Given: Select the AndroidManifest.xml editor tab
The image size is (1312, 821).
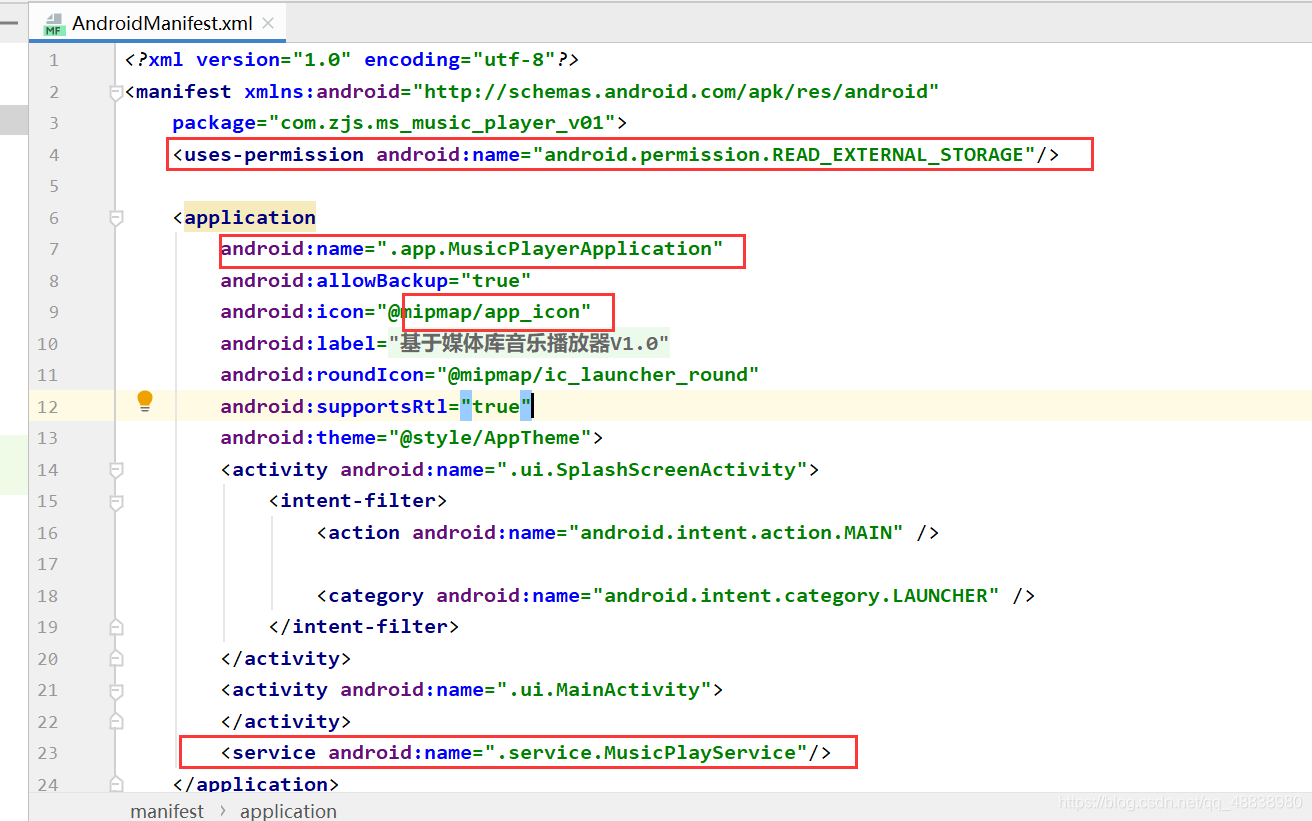Looking at the screenshot, I should pyautogui.click(x=160, y=23).
